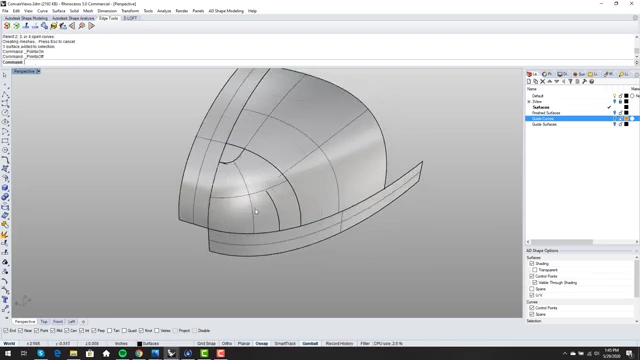Click the right-pointing triangle toolbar icon

pyautogui.click(x=91, y=26)
